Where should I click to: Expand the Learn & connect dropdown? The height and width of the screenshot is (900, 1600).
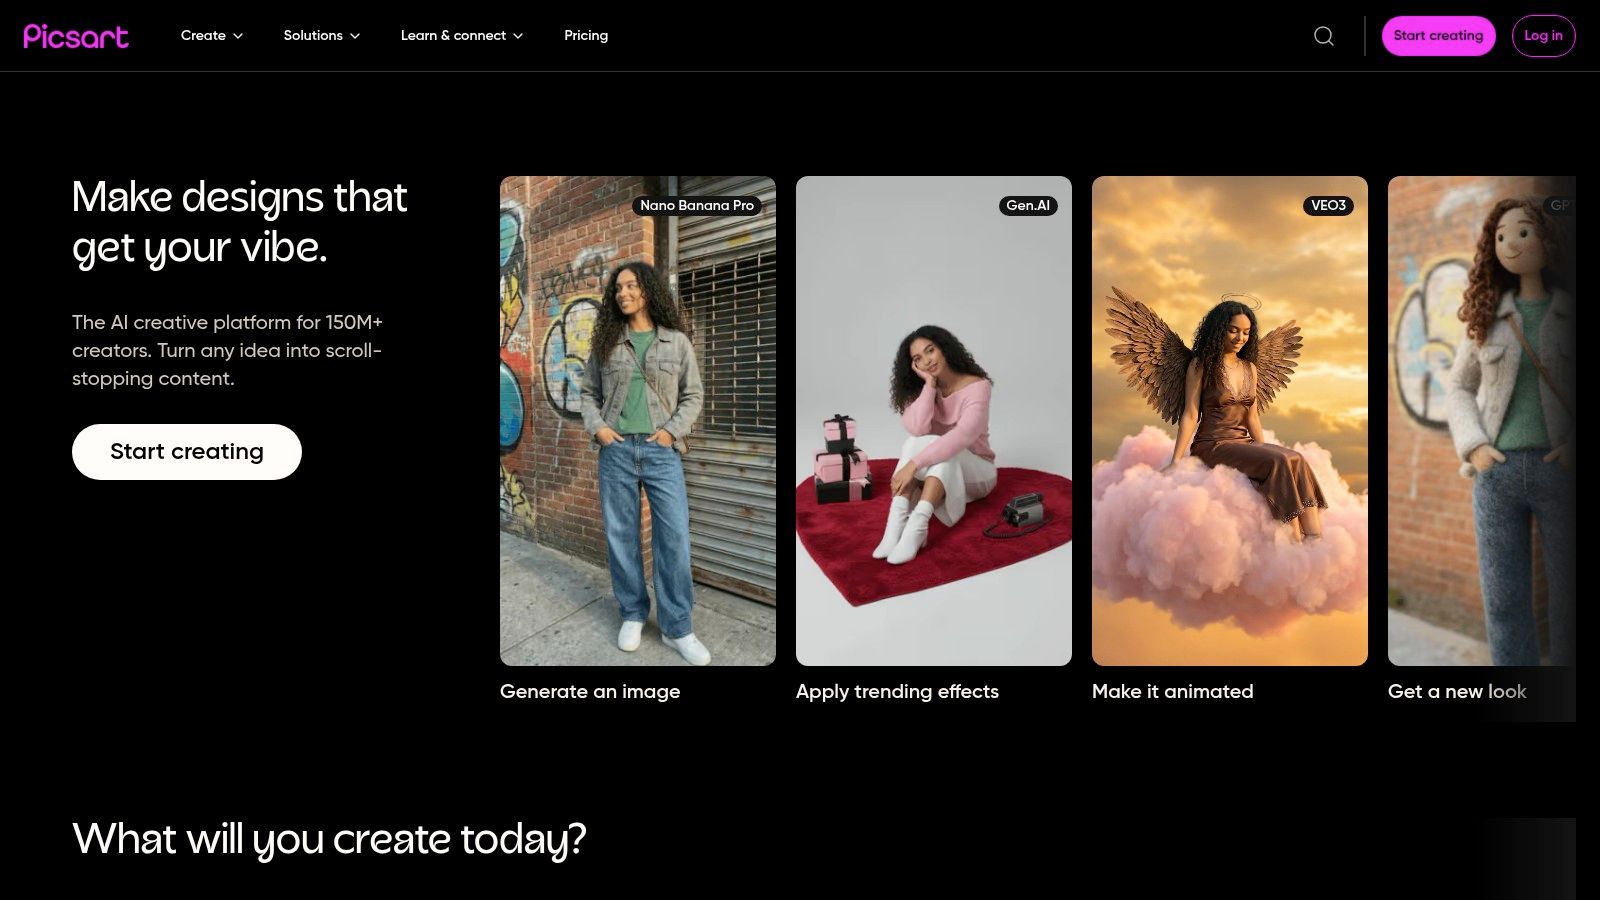pyautogui.click(x=462, y=35)
